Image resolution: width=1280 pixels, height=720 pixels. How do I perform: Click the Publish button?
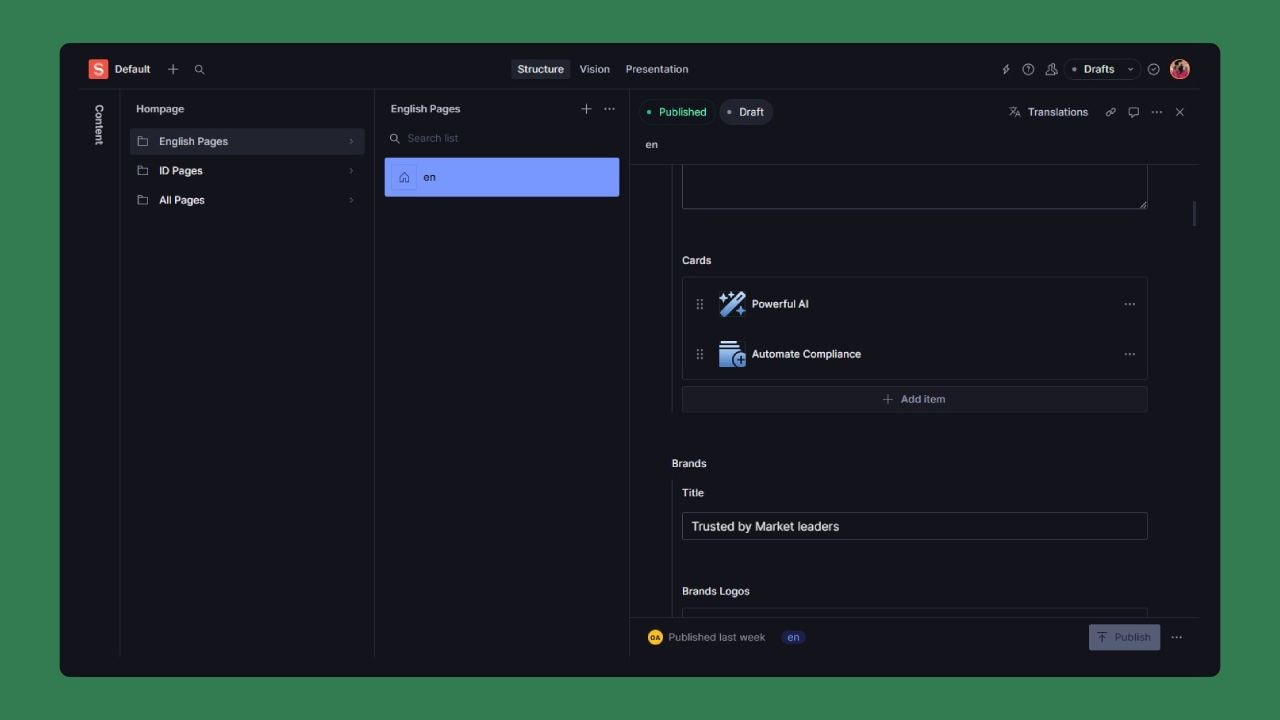click(x=1124, y=637)
